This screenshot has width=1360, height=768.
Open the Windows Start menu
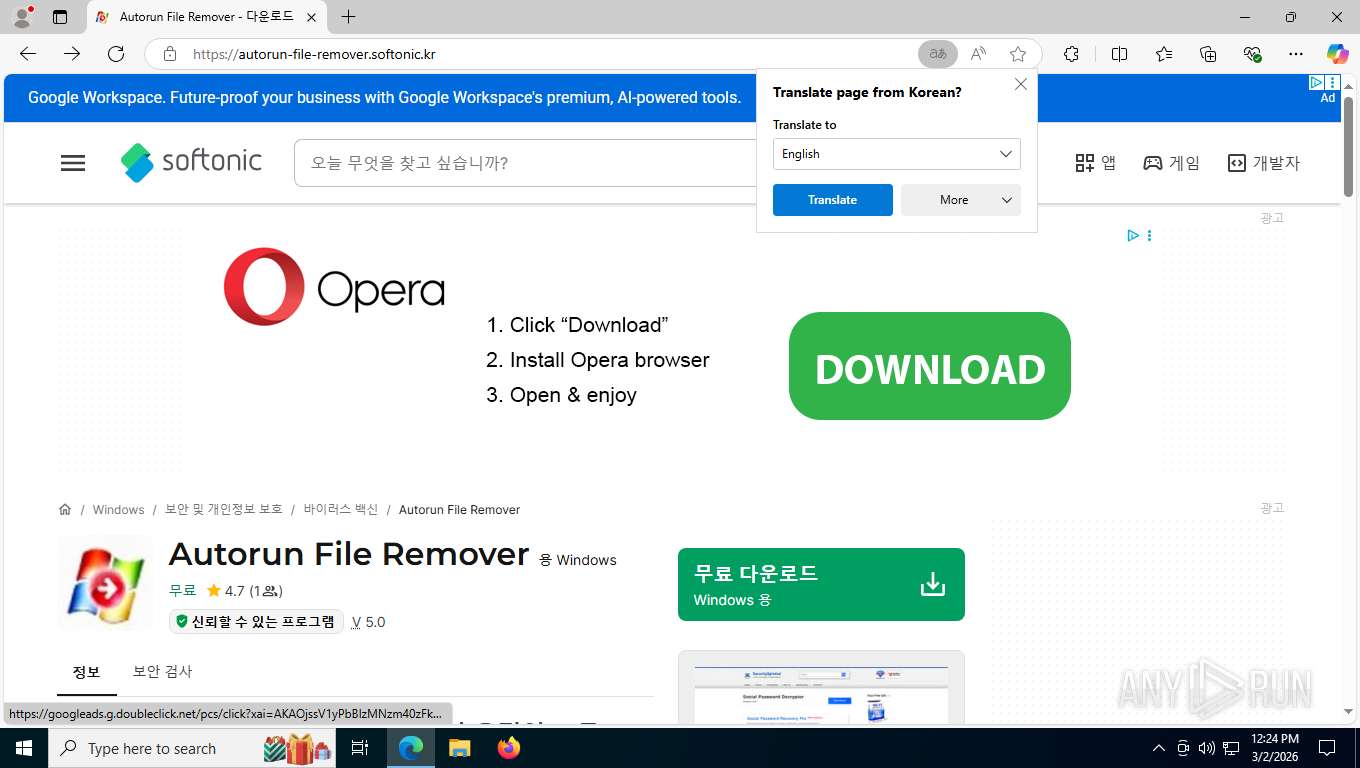(24, 748)
